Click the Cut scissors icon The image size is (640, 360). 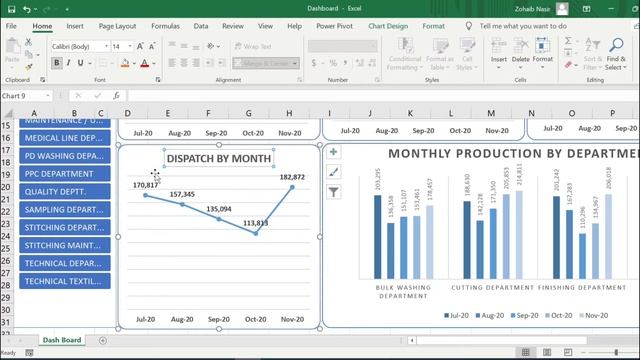tap(28, 42)
